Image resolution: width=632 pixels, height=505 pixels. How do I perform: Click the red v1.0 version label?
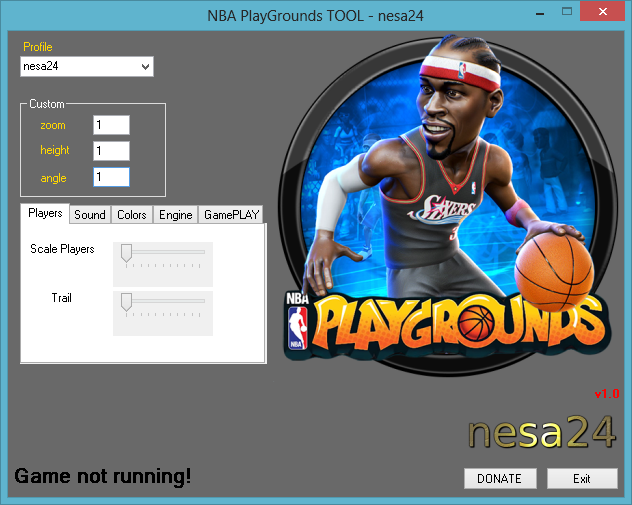[607, 394]
